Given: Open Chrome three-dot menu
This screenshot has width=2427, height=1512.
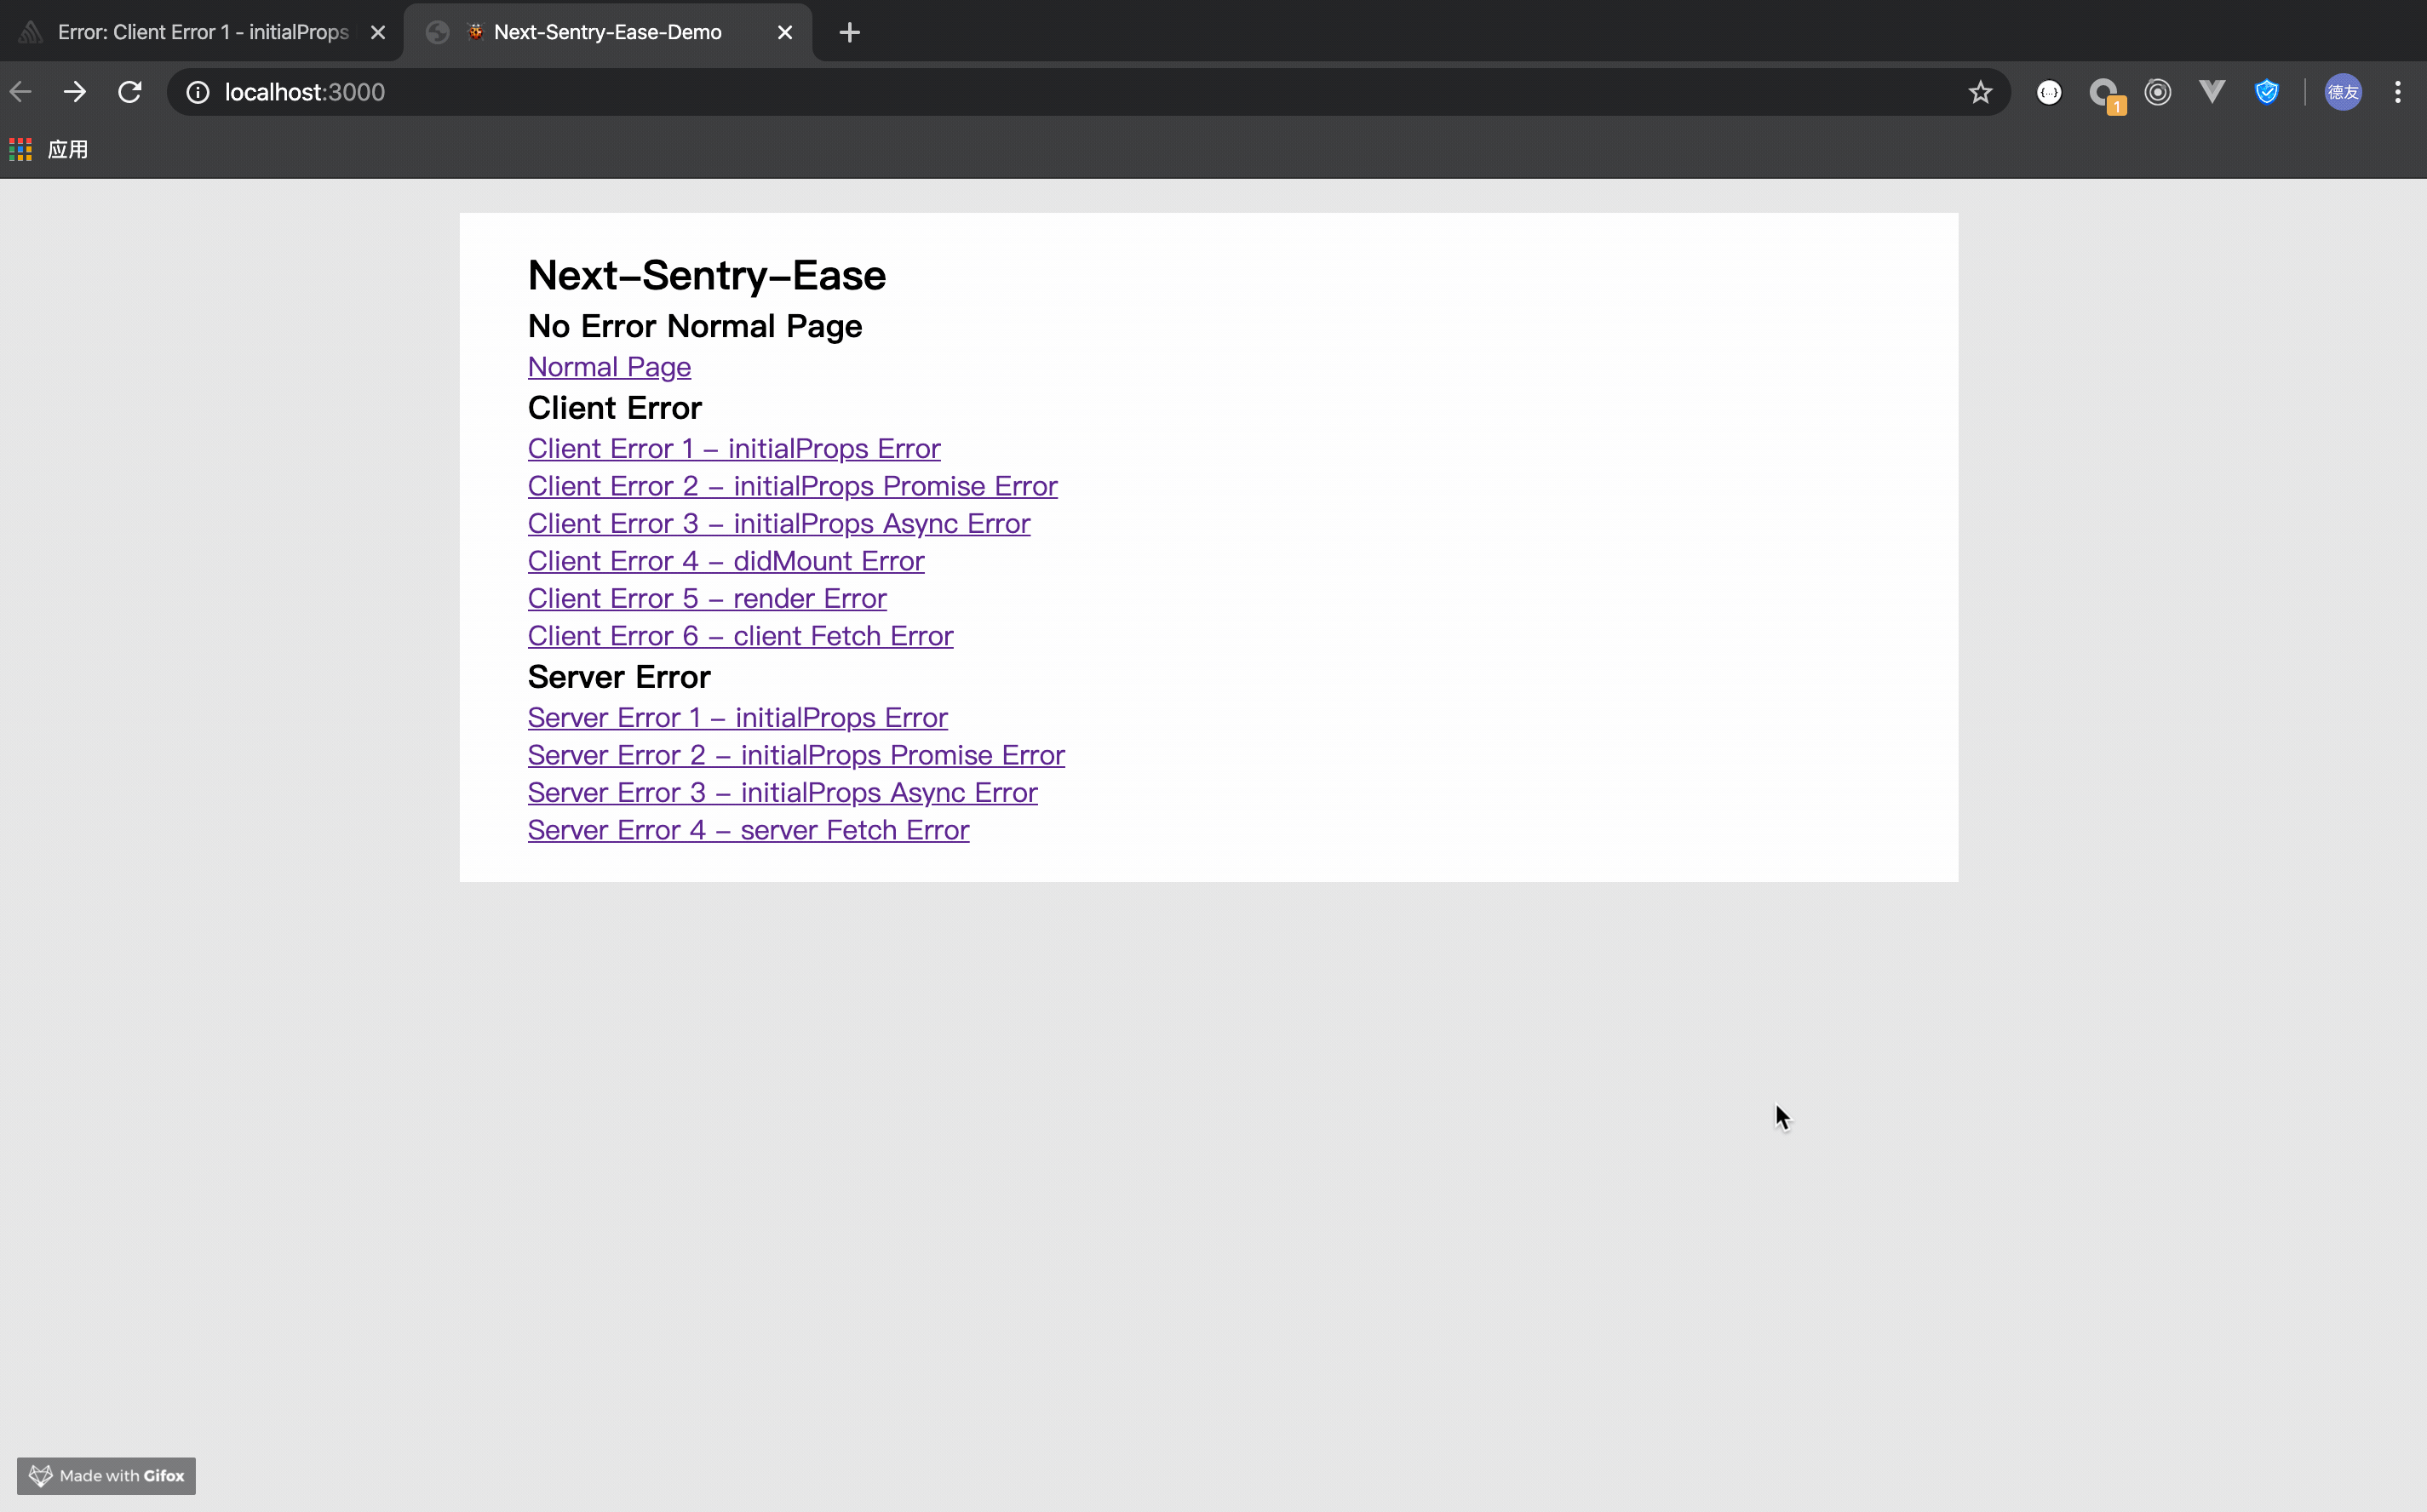Looking at the screenshot, I should (x=2397, y=92).
